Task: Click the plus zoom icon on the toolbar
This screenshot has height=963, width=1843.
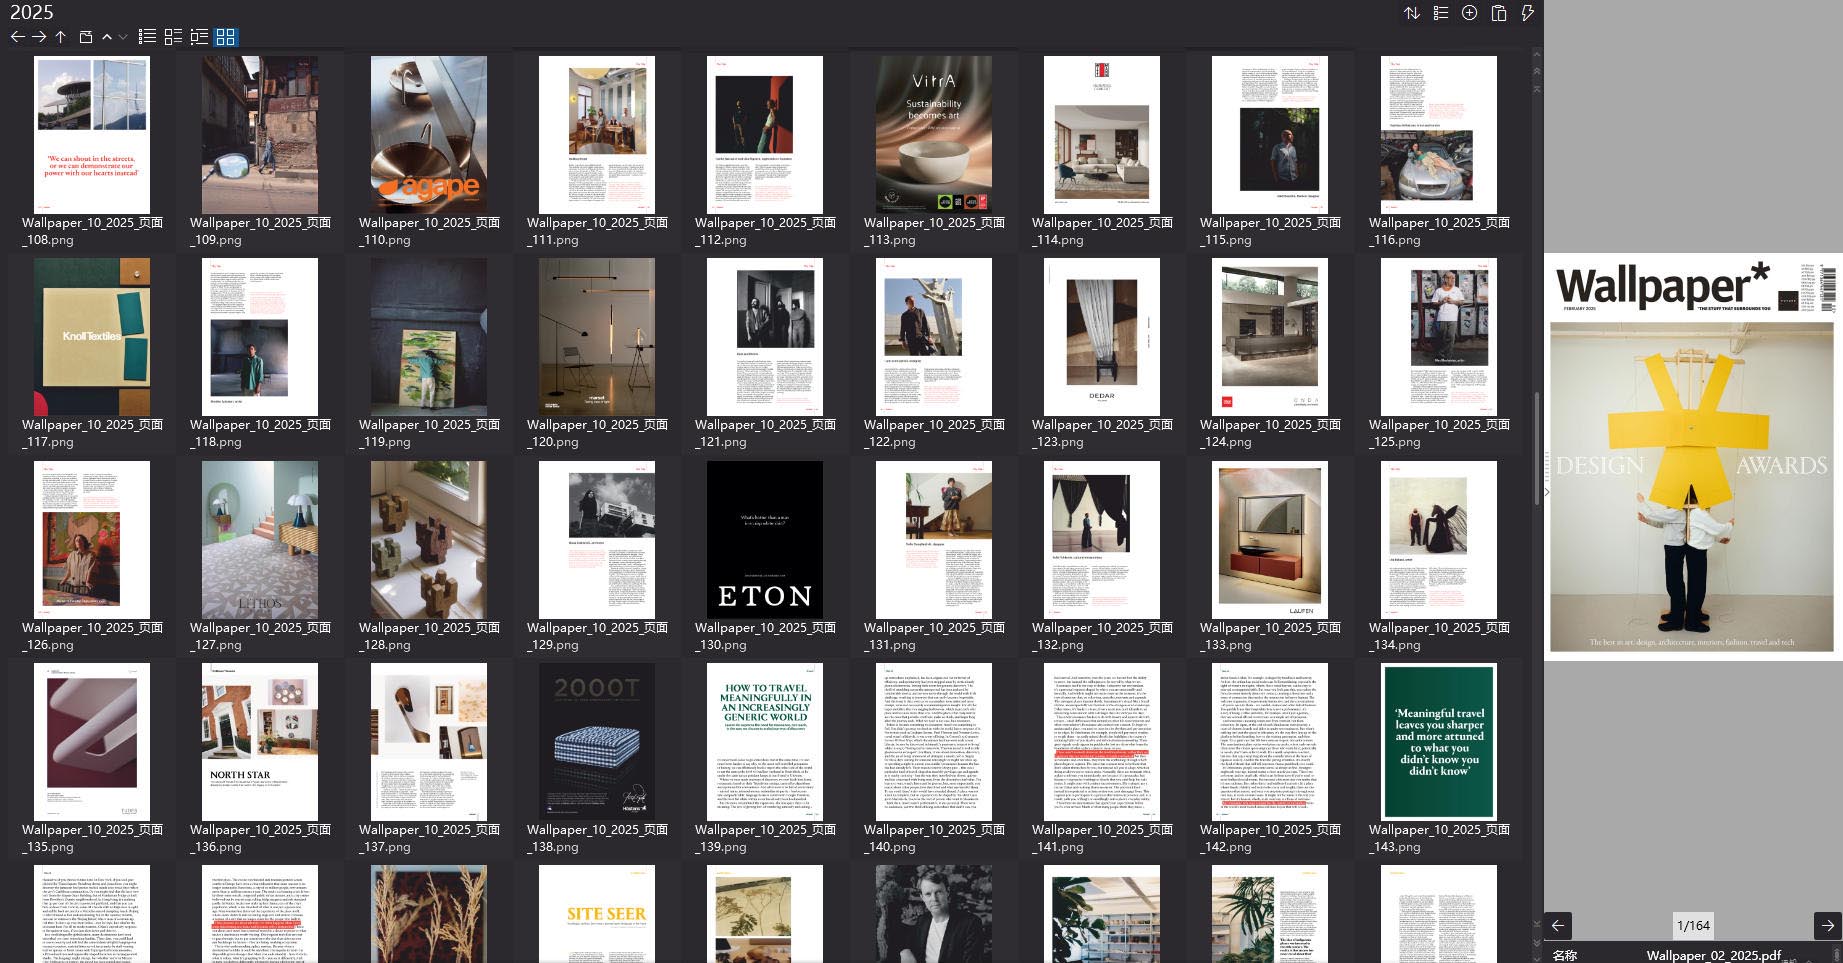Action: (x=1468, y=13)
